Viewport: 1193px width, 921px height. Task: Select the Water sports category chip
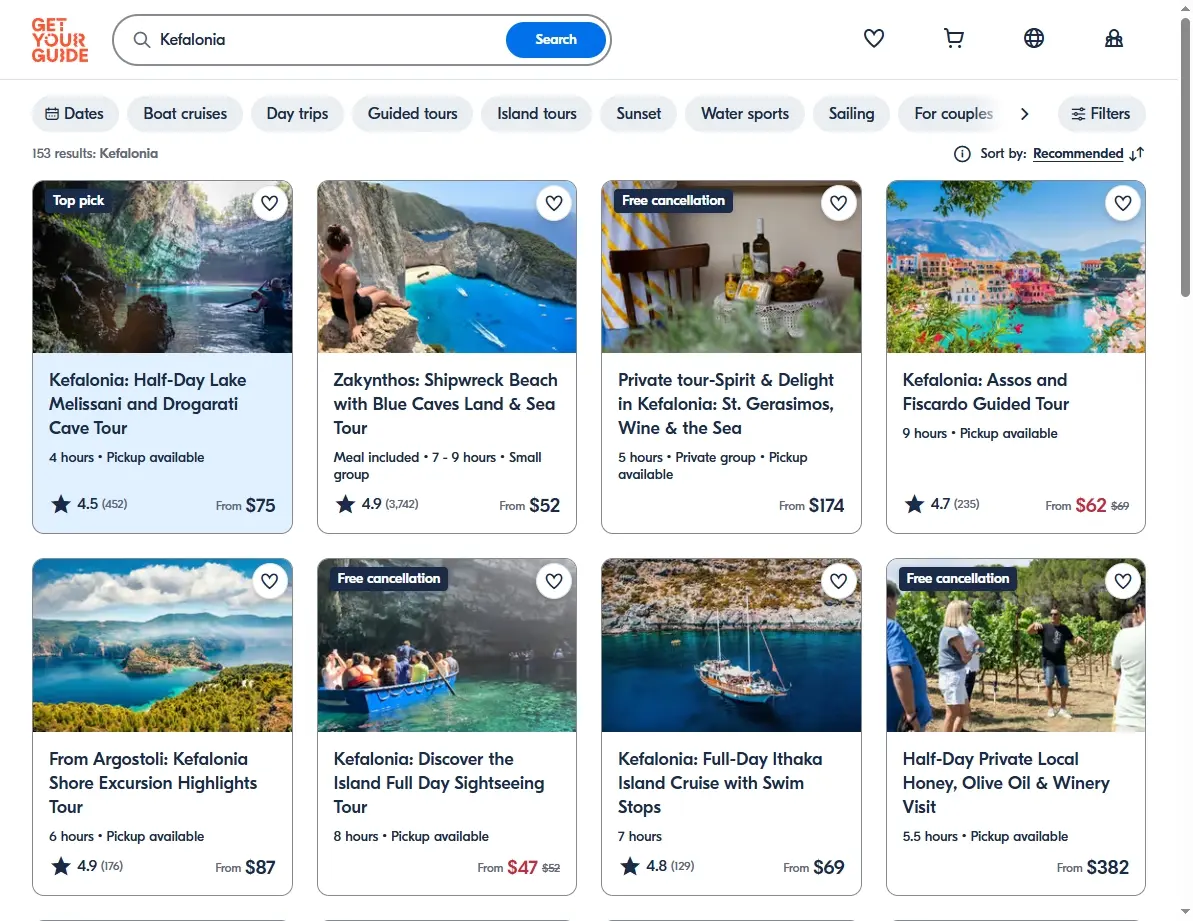point(745,113)
